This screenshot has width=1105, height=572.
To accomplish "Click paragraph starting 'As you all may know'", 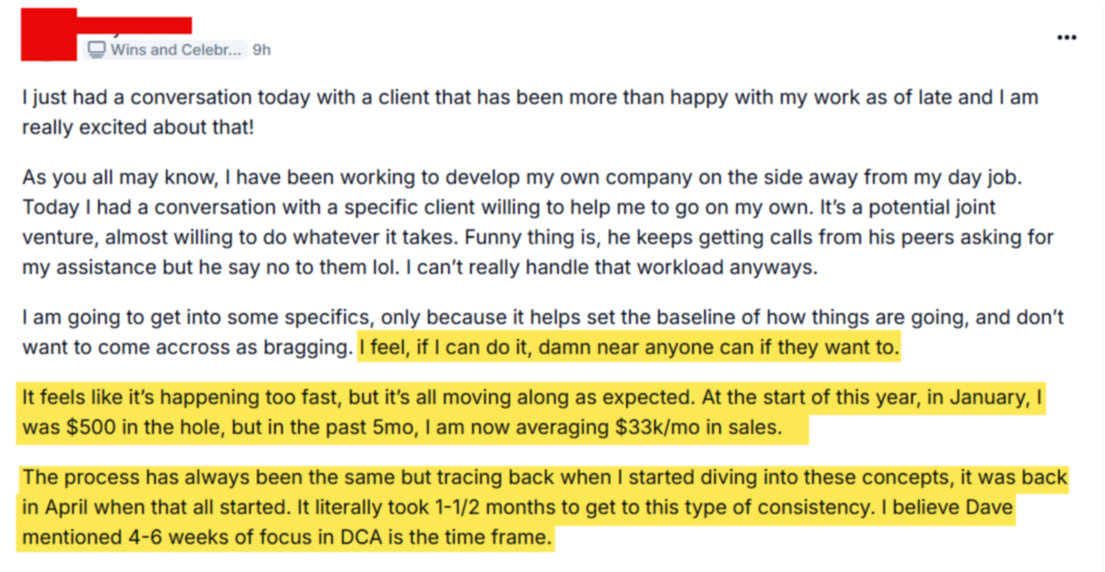I will pyautogui.click(x=538, y=223).
